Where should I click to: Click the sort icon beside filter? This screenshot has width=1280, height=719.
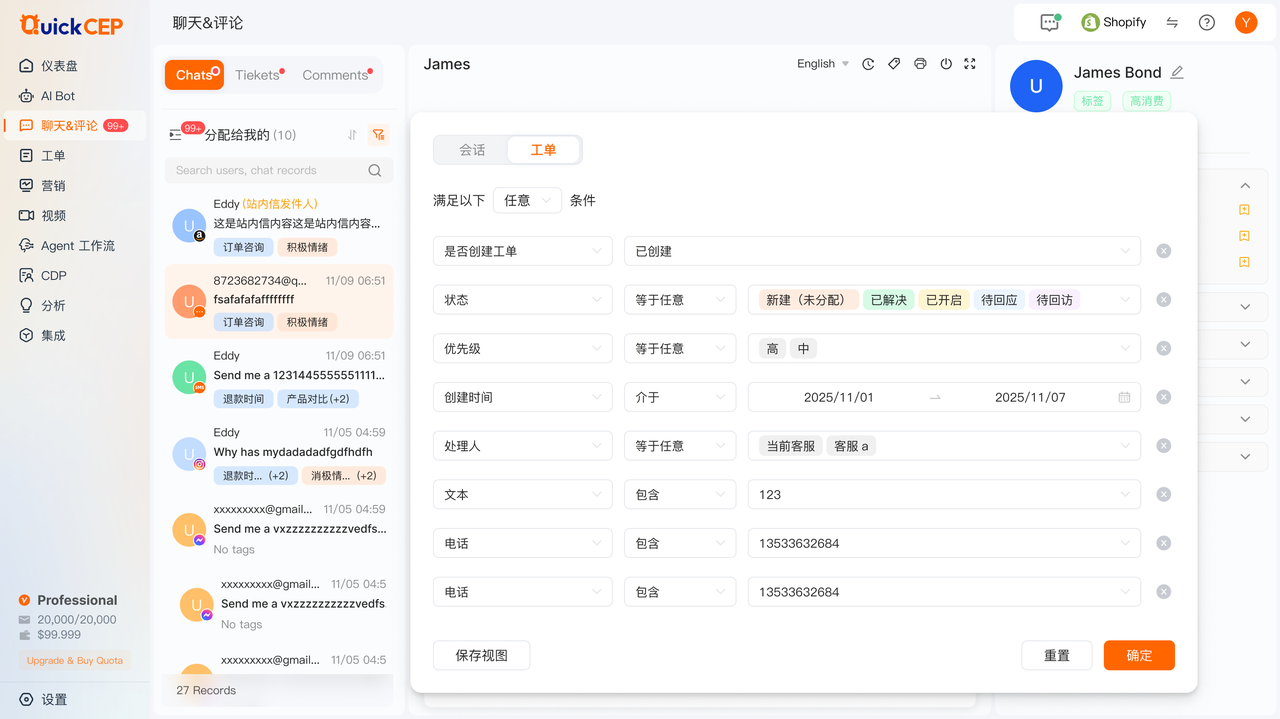pyautogui.click(x=352, y=135)
